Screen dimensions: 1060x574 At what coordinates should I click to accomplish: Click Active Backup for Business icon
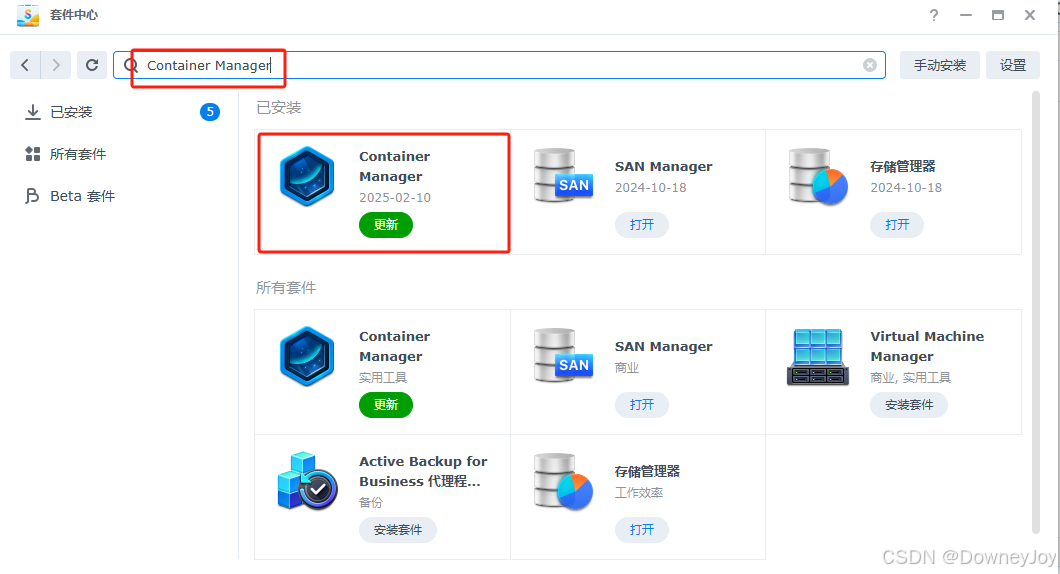coord(308,481)
